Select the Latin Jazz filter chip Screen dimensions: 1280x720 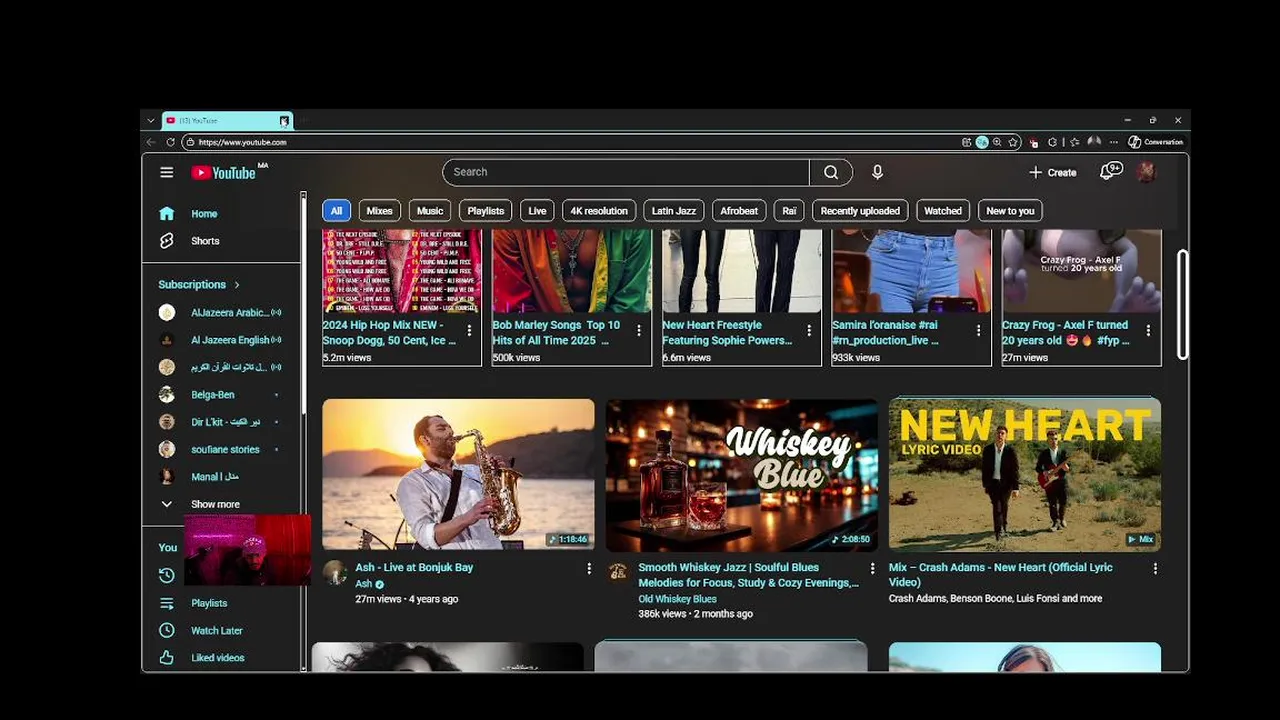tap(674, 211)
